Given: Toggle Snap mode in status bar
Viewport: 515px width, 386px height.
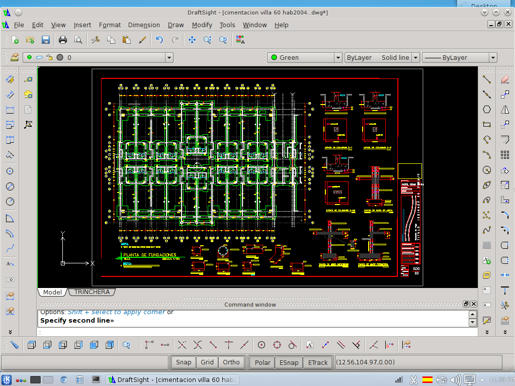Looking at the screenshot, I should click(x=184, y=362).
